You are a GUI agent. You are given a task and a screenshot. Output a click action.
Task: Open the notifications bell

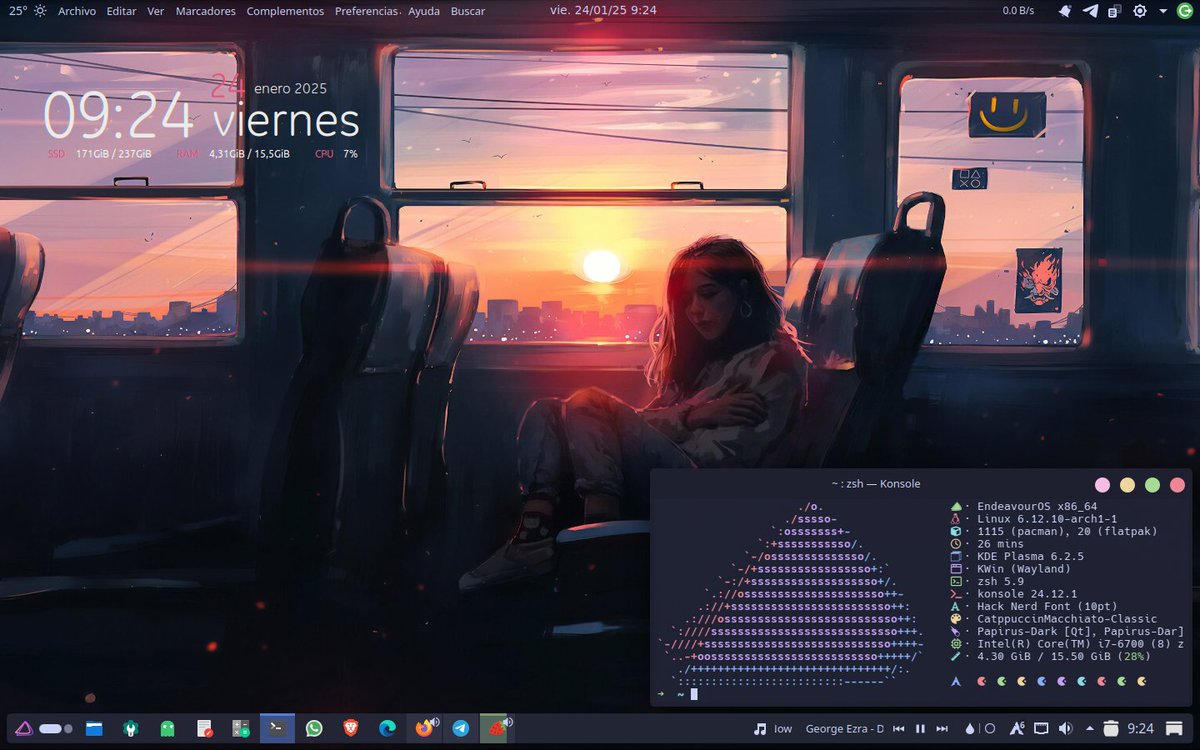(1065, 11)
